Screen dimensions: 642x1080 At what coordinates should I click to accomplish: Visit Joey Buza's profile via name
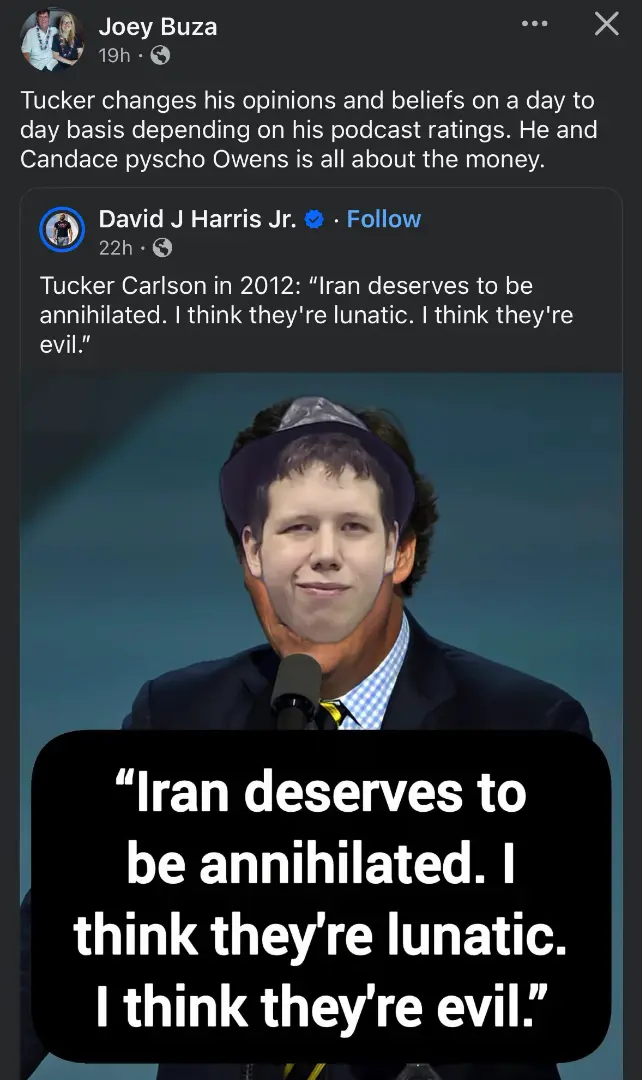pos(158,27)
